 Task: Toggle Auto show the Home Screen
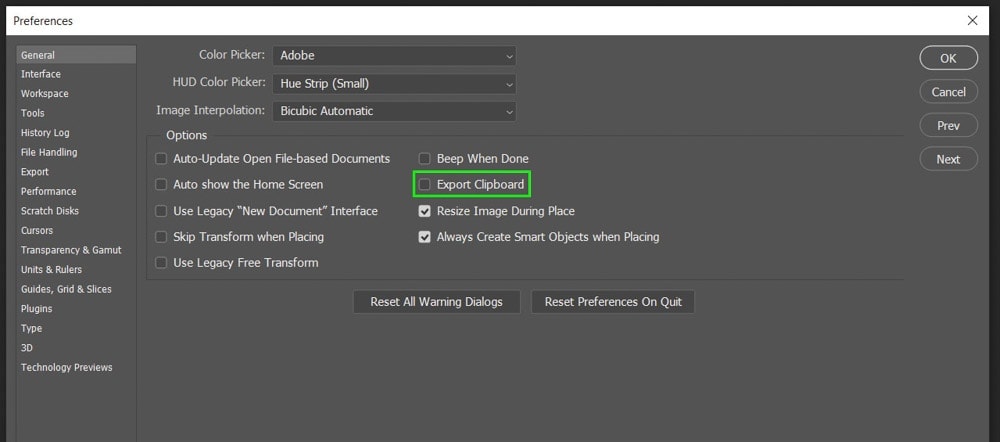click(x=161, y=184)
